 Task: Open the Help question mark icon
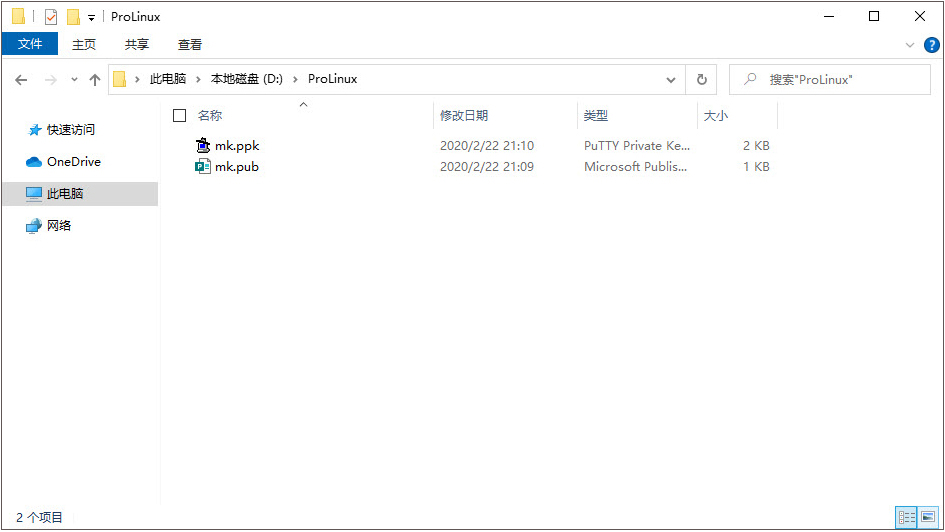(x=931, y=44)
